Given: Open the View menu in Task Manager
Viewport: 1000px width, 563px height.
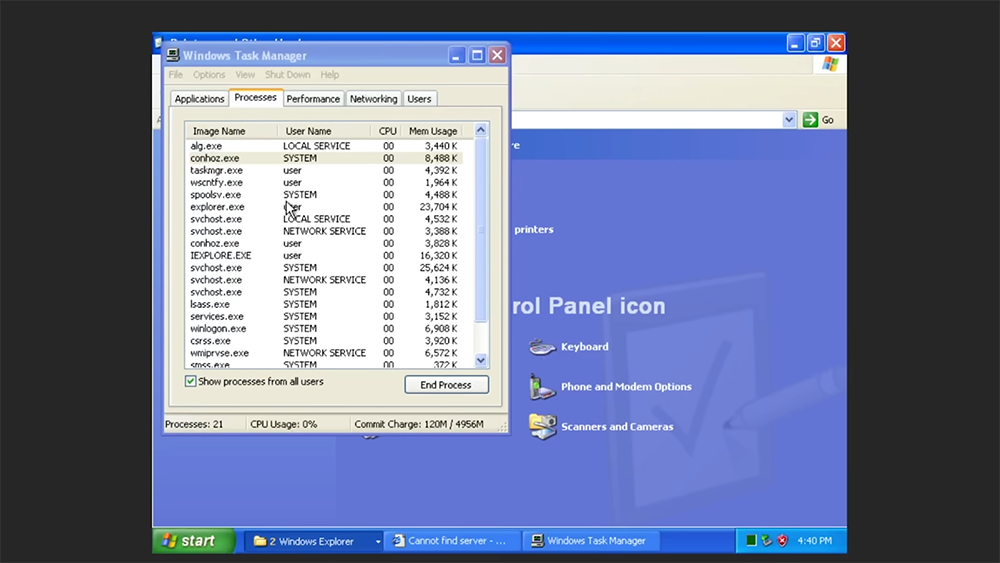Looking at the screenshot, I should coord(245,75).
